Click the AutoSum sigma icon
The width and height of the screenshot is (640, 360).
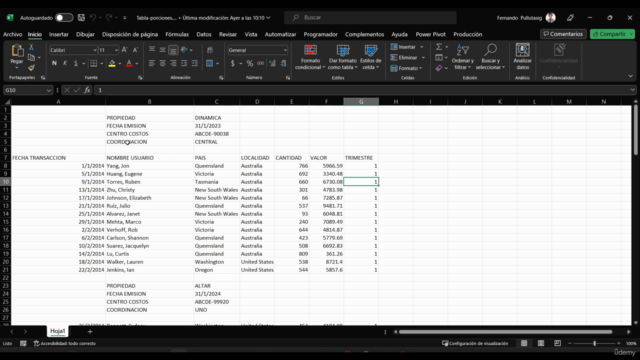(439, 47)
